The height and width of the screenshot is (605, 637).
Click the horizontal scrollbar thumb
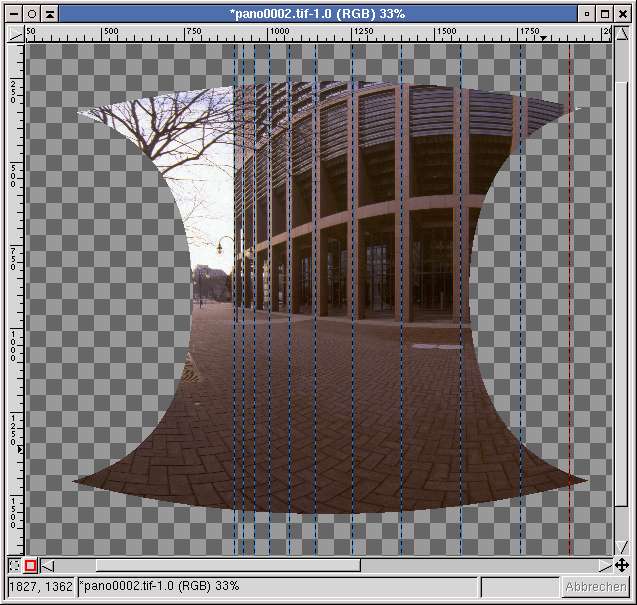[x=228, y=565]
